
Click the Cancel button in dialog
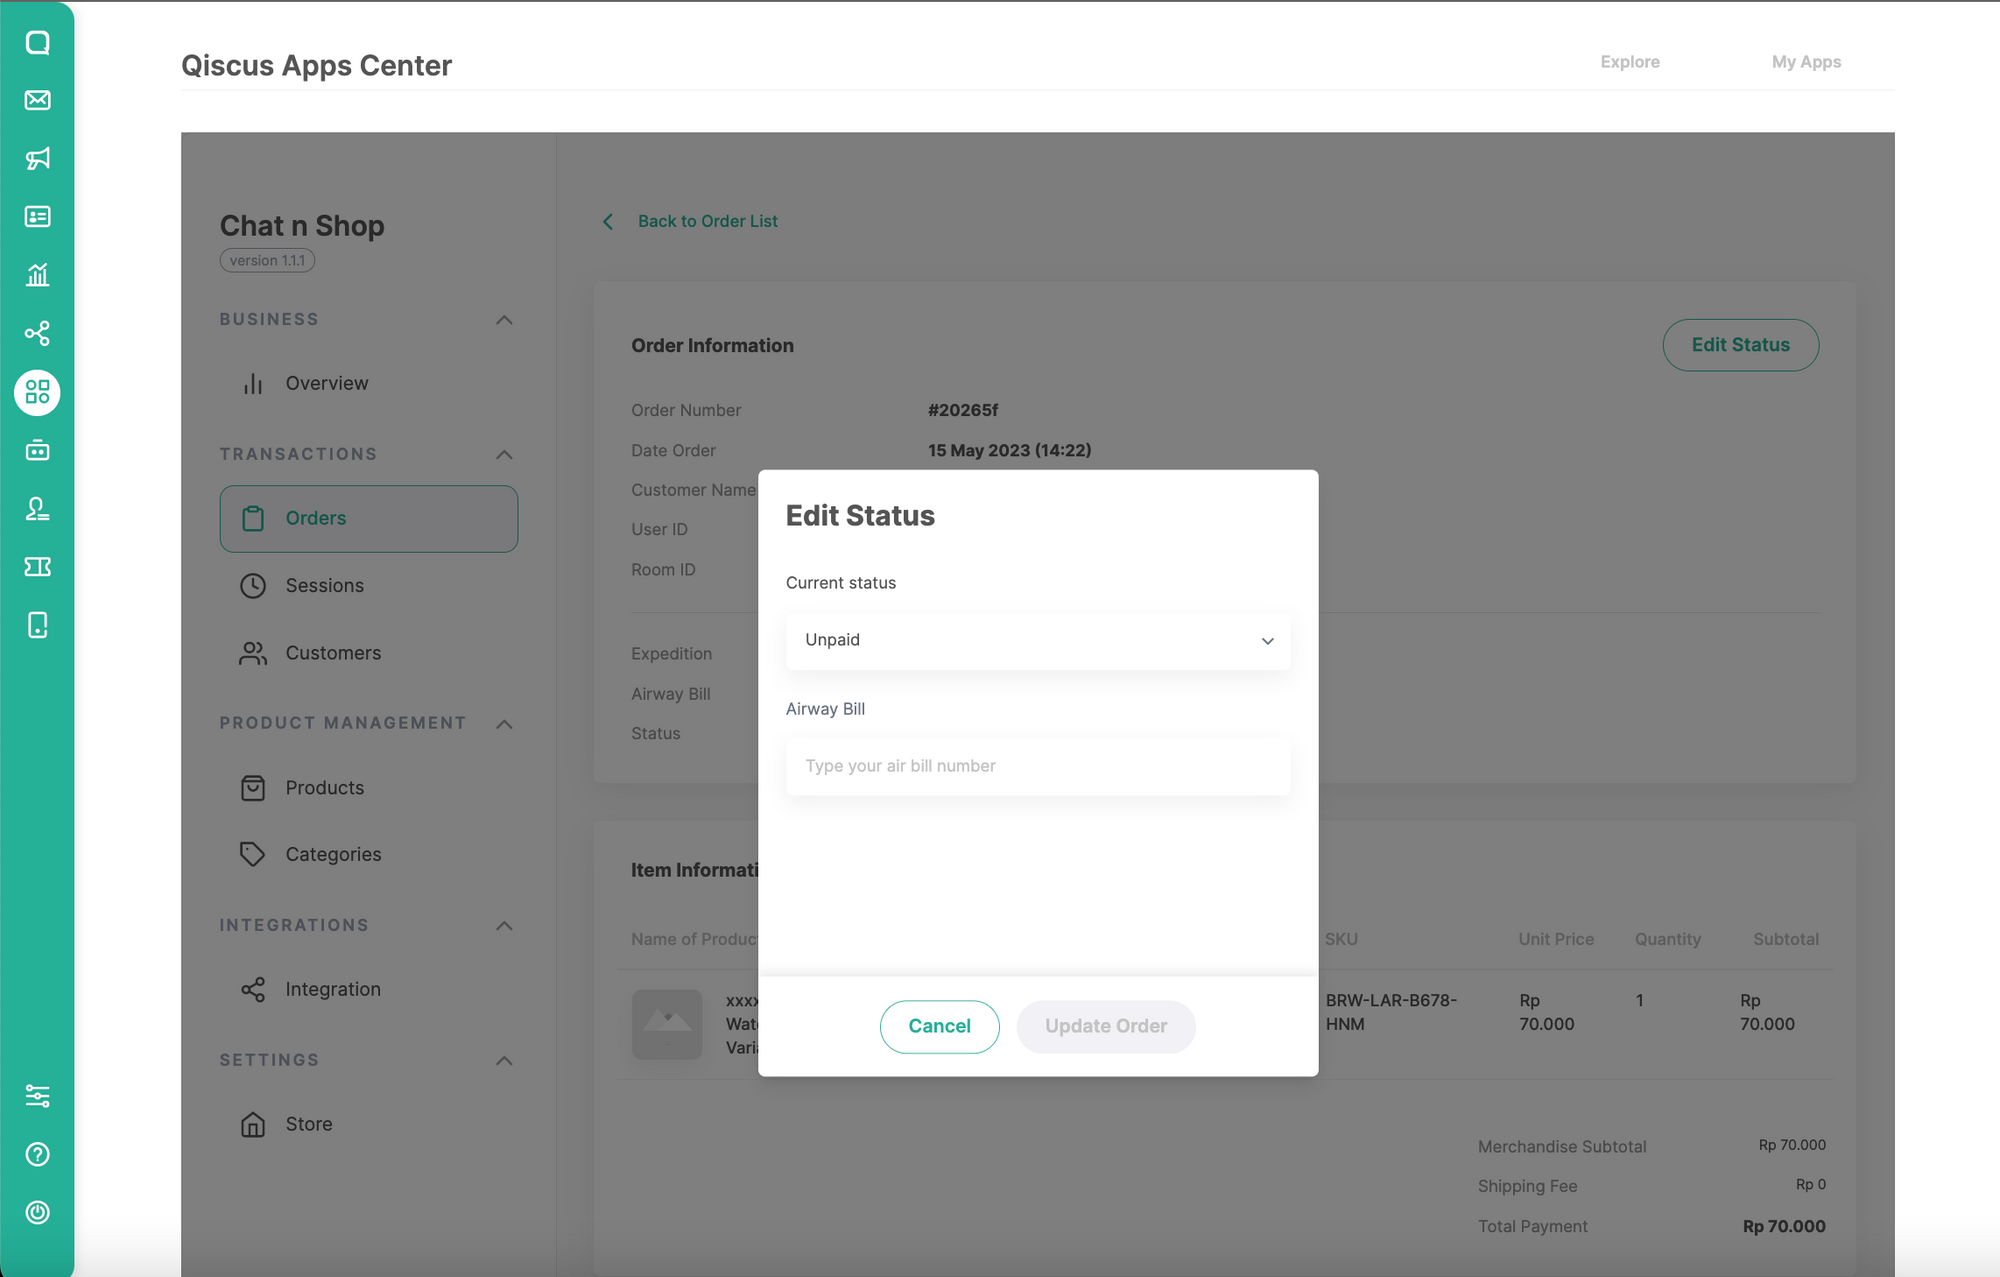(x=939, y=1026)
